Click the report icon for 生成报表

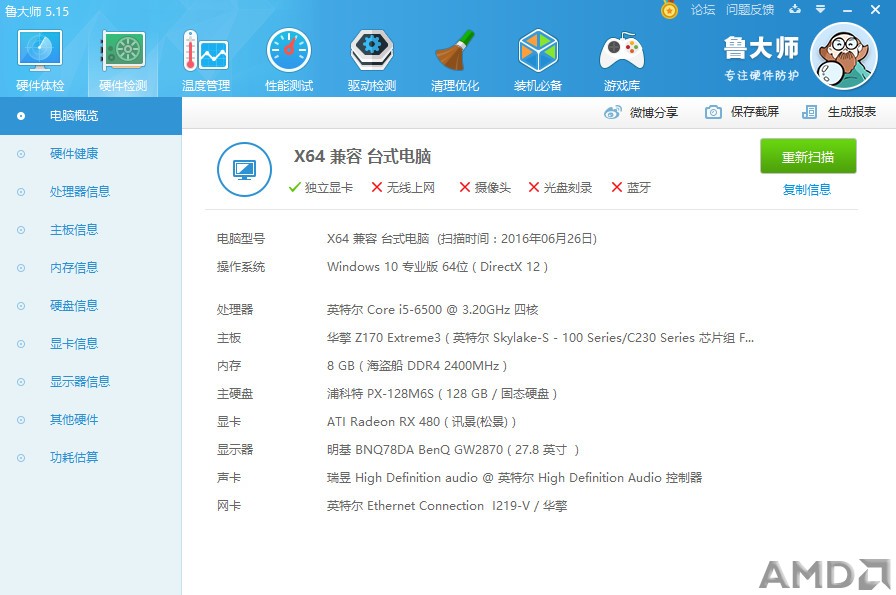tap(809, 112)
